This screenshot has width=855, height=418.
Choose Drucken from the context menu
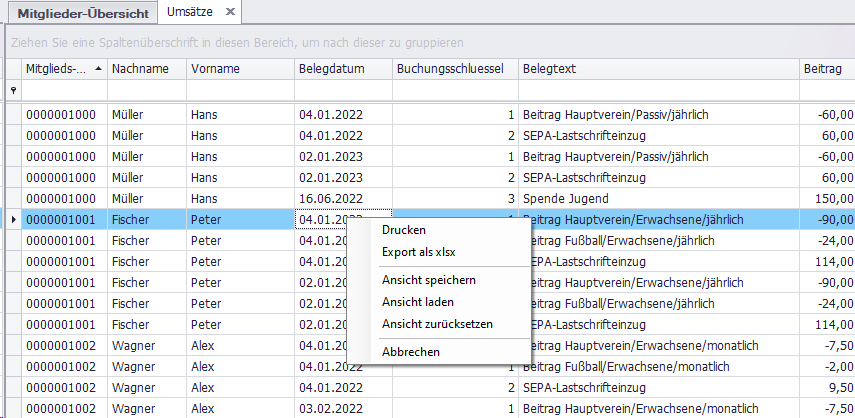click(x=404, y=230)
